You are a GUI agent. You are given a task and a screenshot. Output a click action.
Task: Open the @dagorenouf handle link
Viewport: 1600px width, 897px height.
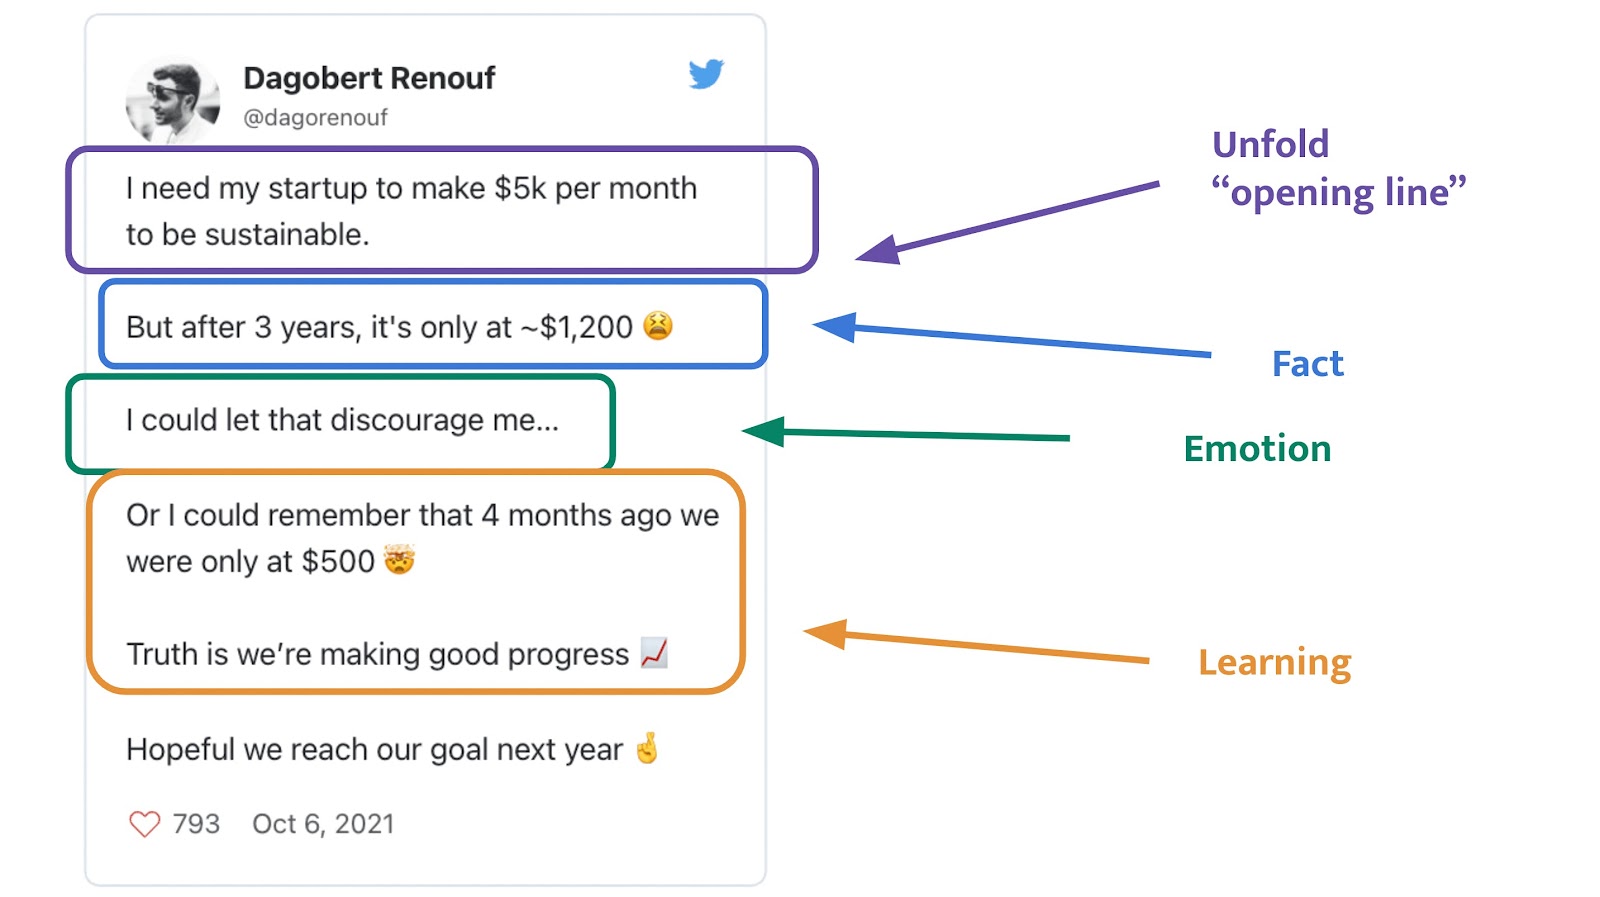(315, 118)
